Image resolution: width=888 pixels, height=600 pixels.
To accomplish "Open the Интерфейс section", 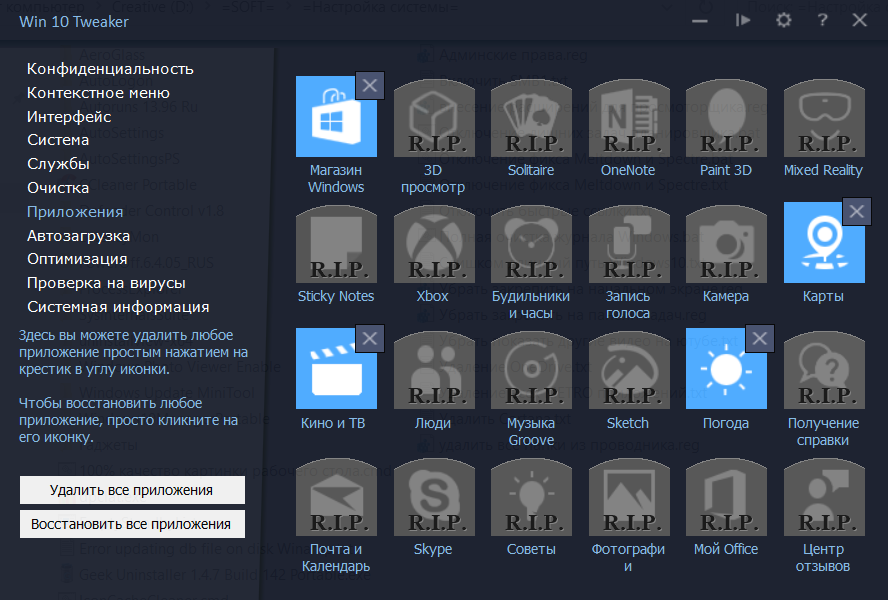I will 69,117.
